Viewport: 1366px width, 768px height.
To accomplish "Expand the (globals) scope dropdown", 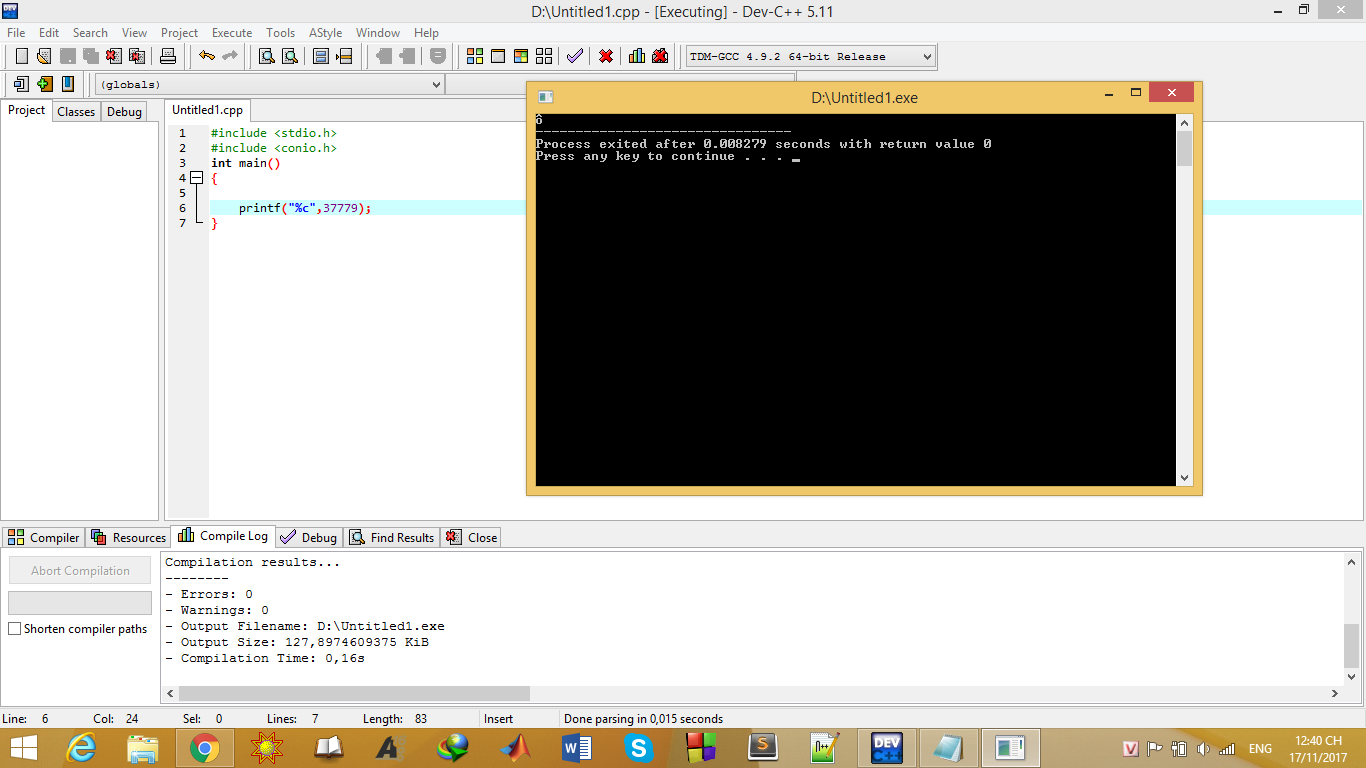I will tap(435, 85).
